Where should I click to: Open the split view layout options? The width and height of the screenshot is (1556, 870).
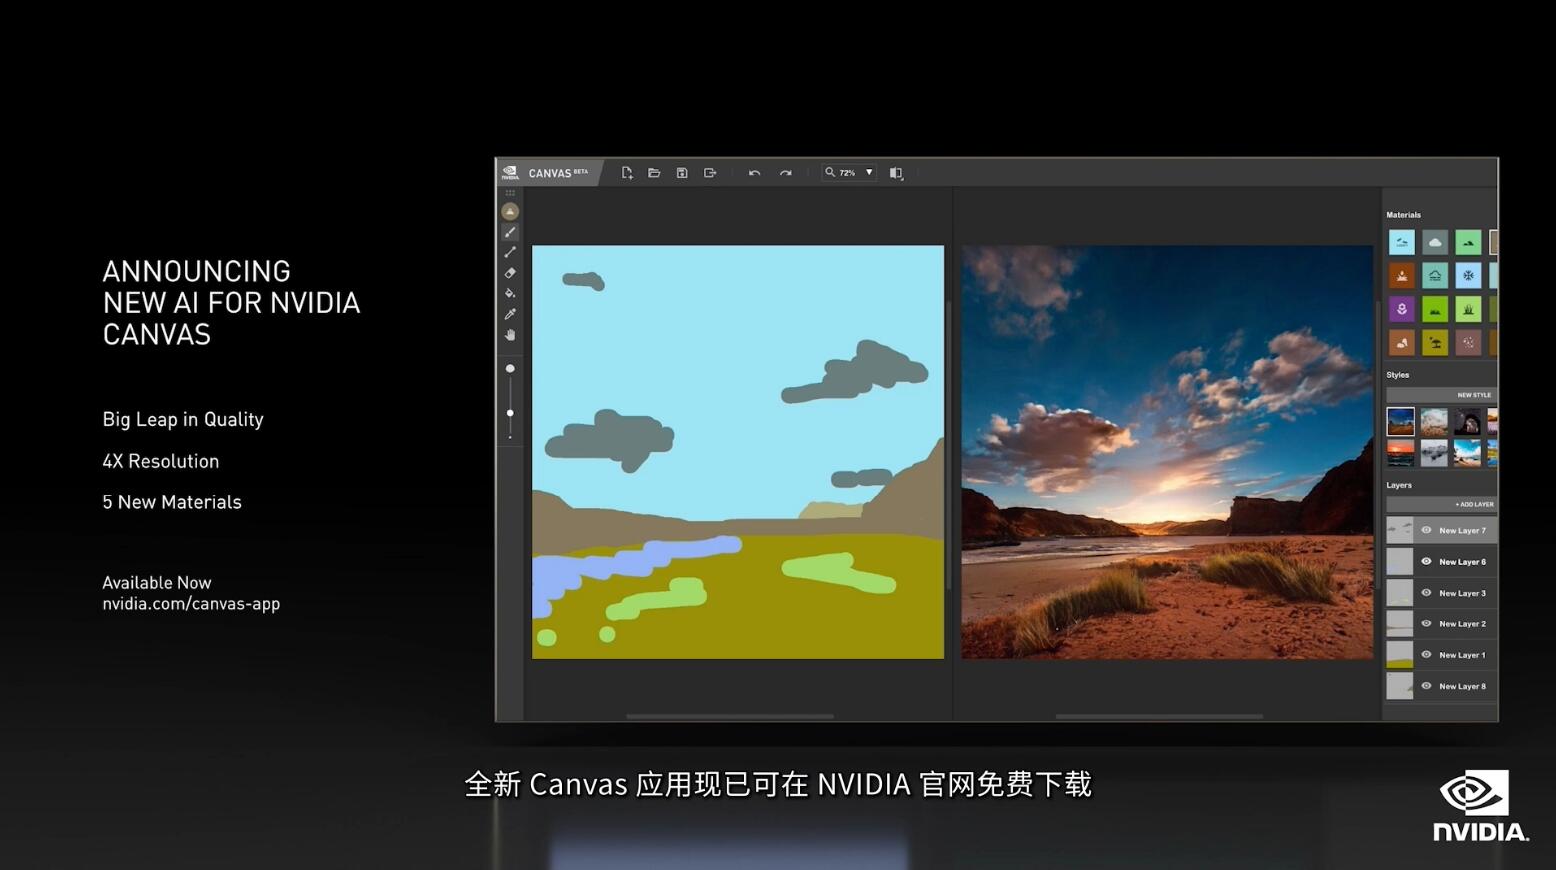click(x=896, y=173)
